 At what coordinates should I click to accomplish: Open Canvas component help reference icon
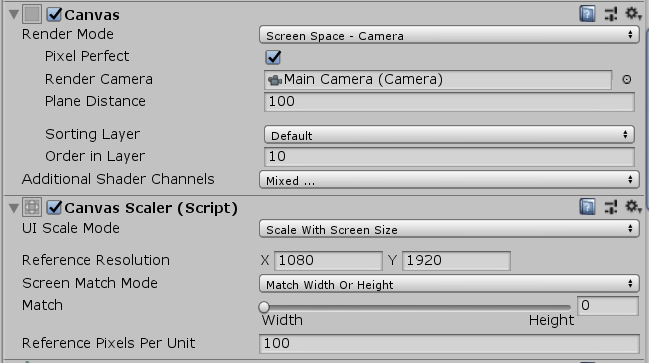tap(587, 14)
